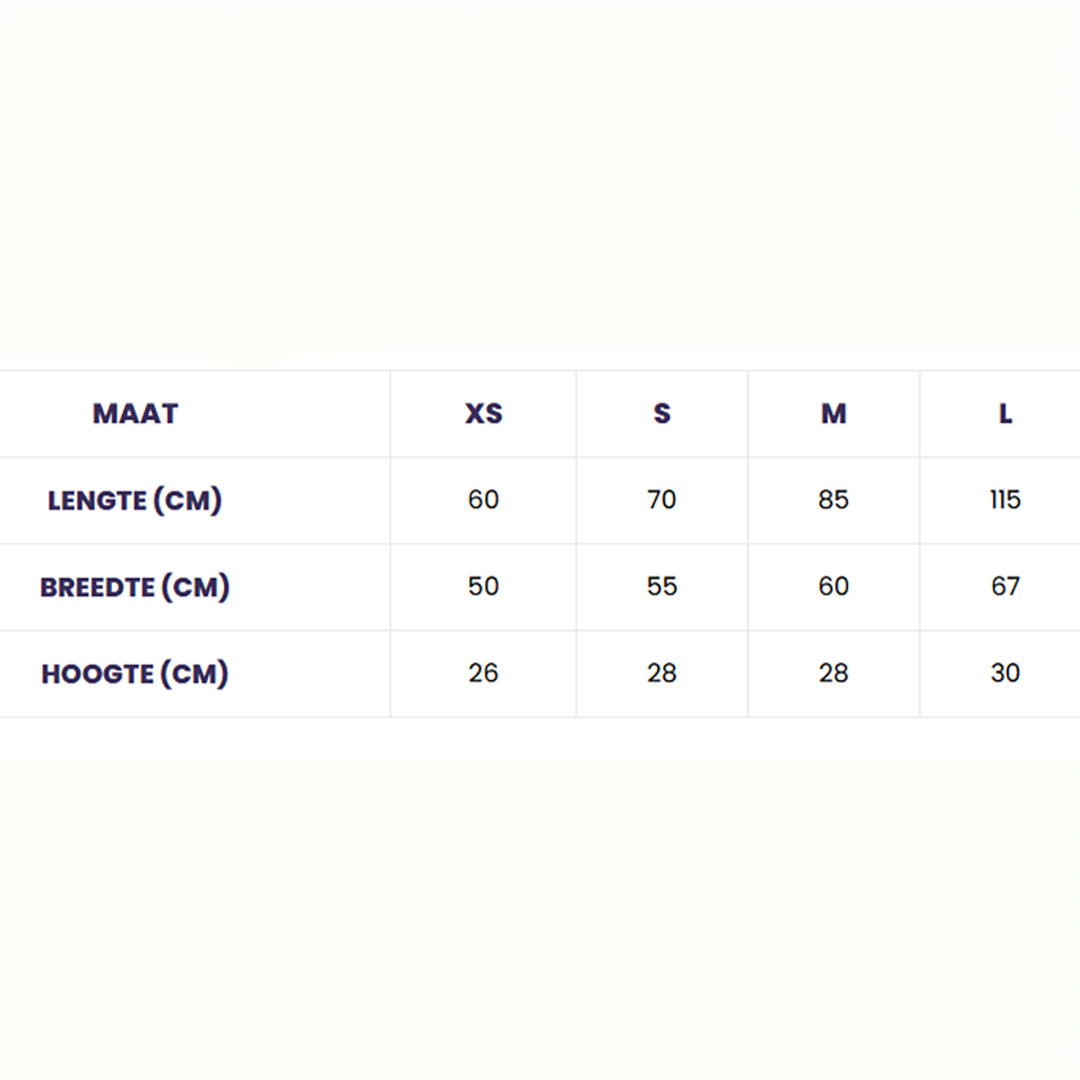
Task: Click the BREEDTE (CM) row label
Action: coord(135,587)
